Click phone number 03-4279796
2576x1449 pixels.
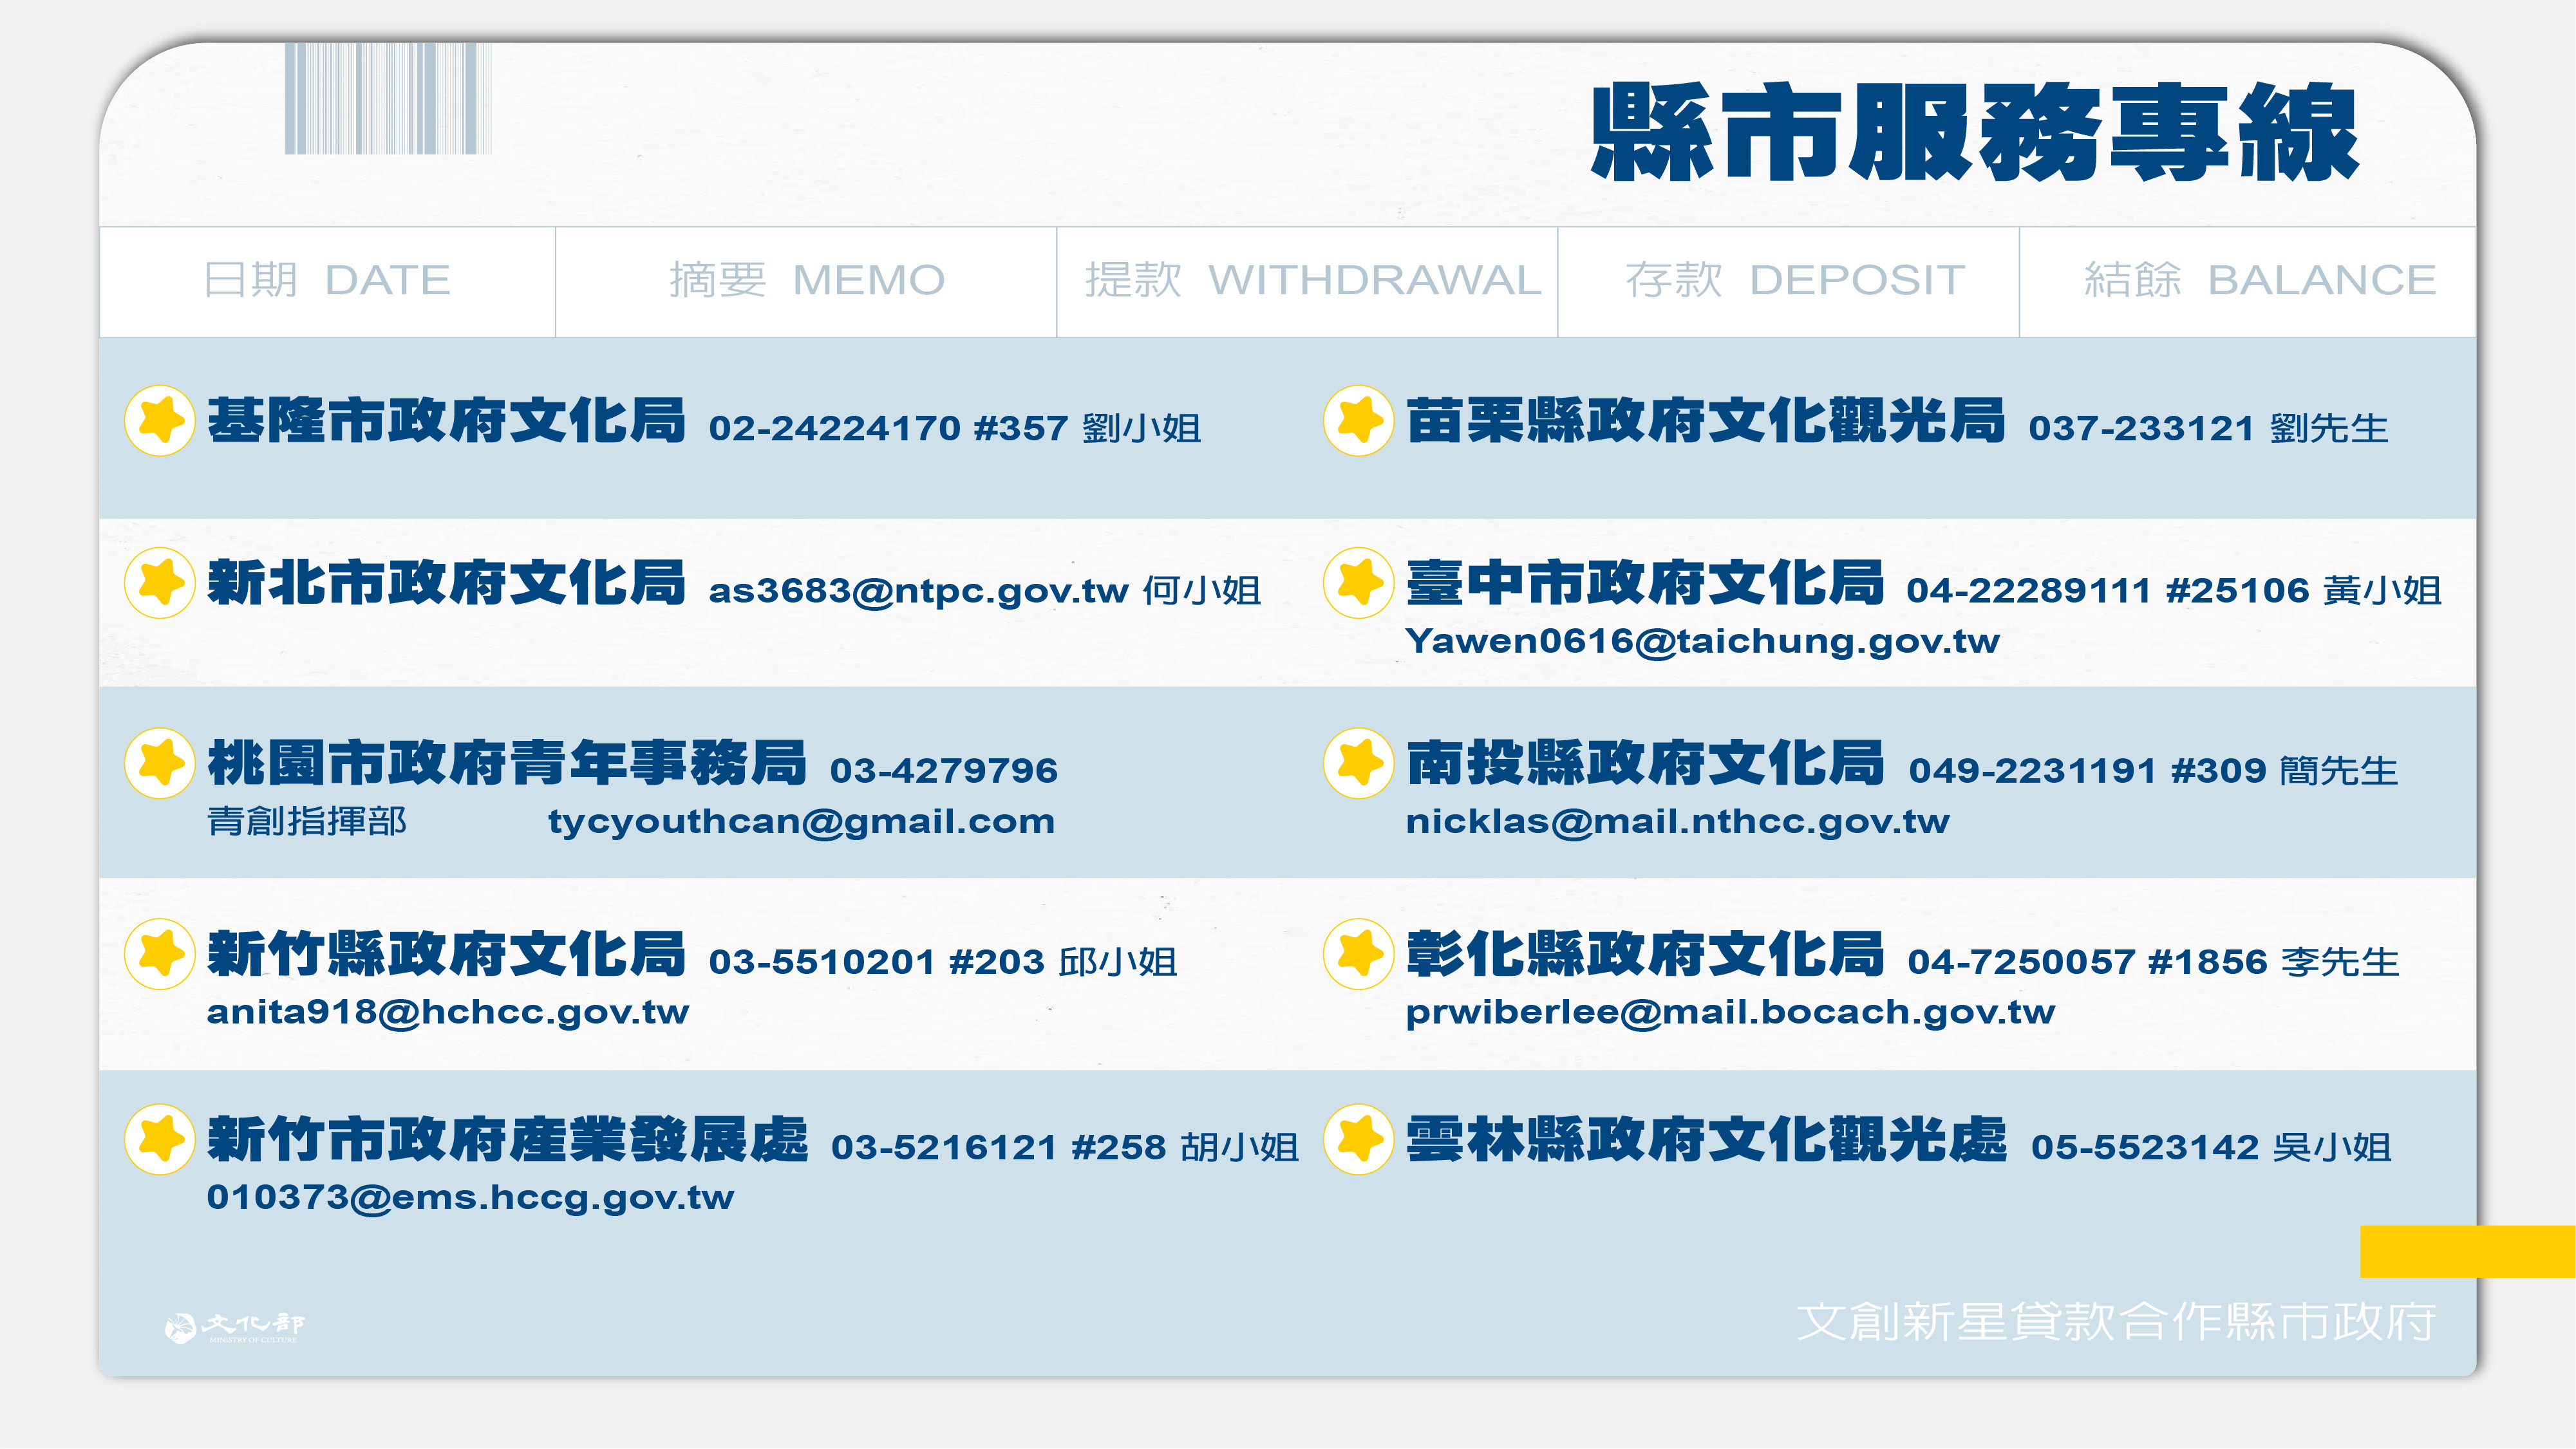943,771
